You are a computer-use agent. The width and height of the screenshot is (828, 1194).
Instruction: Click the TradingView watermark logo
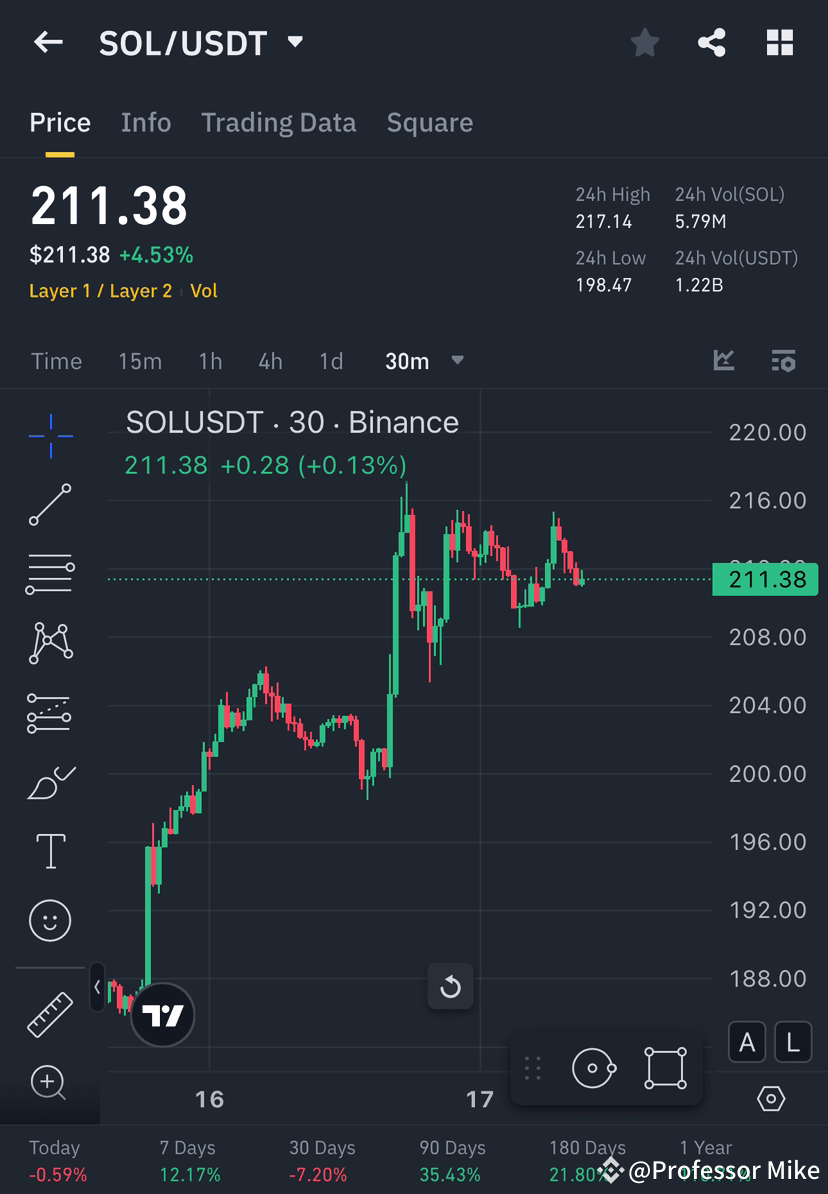tap(162, 1014)
